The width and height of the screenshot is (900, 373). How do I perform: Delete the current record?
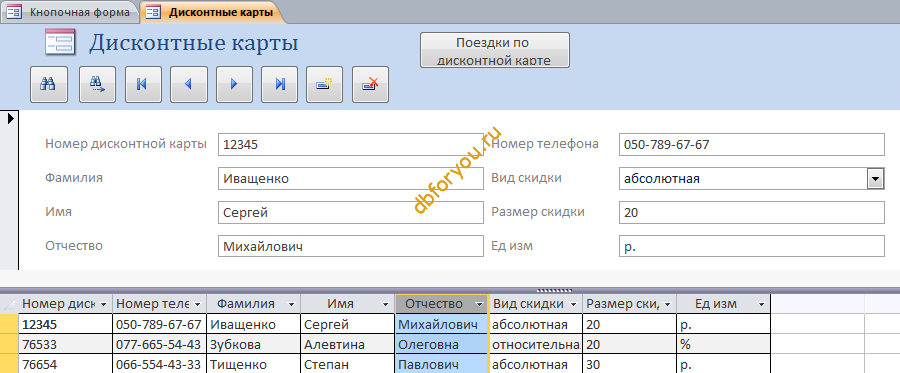[370, 84]
